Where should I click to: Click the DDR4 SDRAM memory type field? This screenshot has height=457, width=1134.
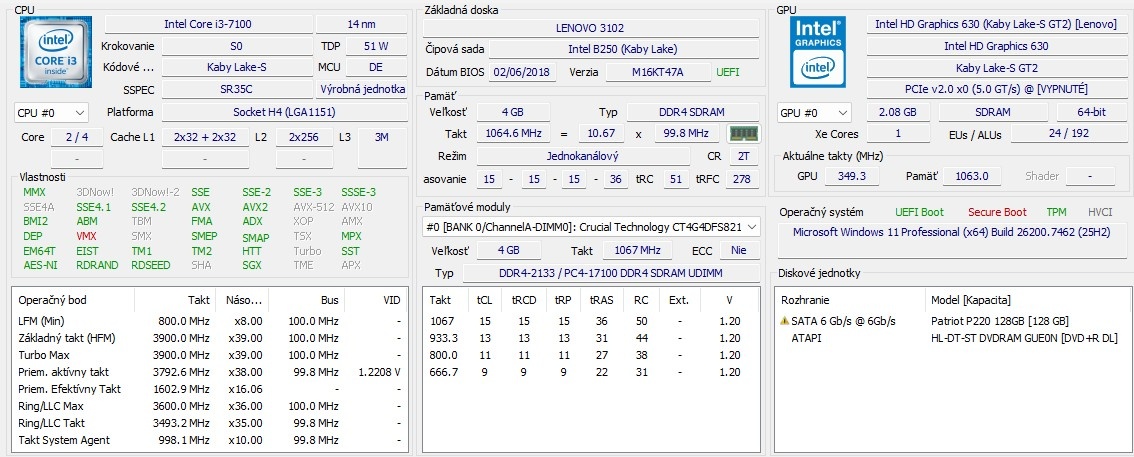pyautogui.click(x=692, y=112)
